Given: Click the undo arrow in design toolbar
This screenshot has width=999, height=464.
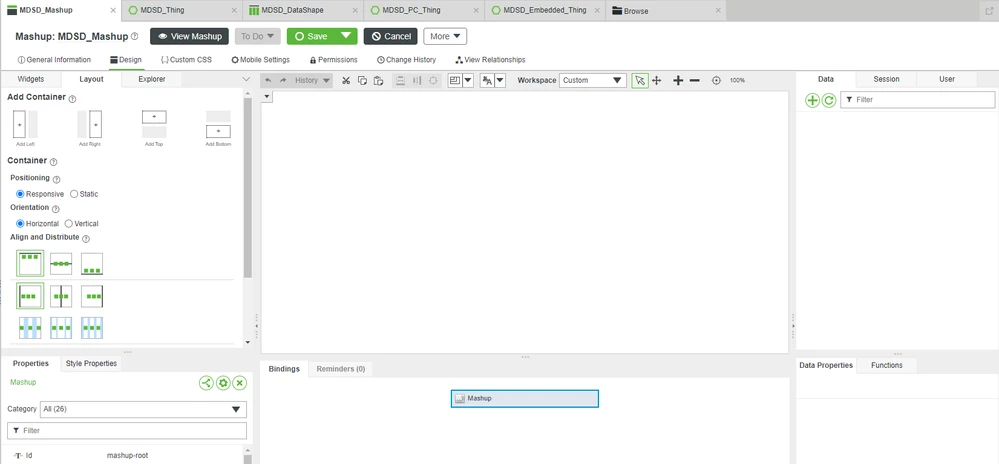Looking at the screenshot, I should 268,80.
